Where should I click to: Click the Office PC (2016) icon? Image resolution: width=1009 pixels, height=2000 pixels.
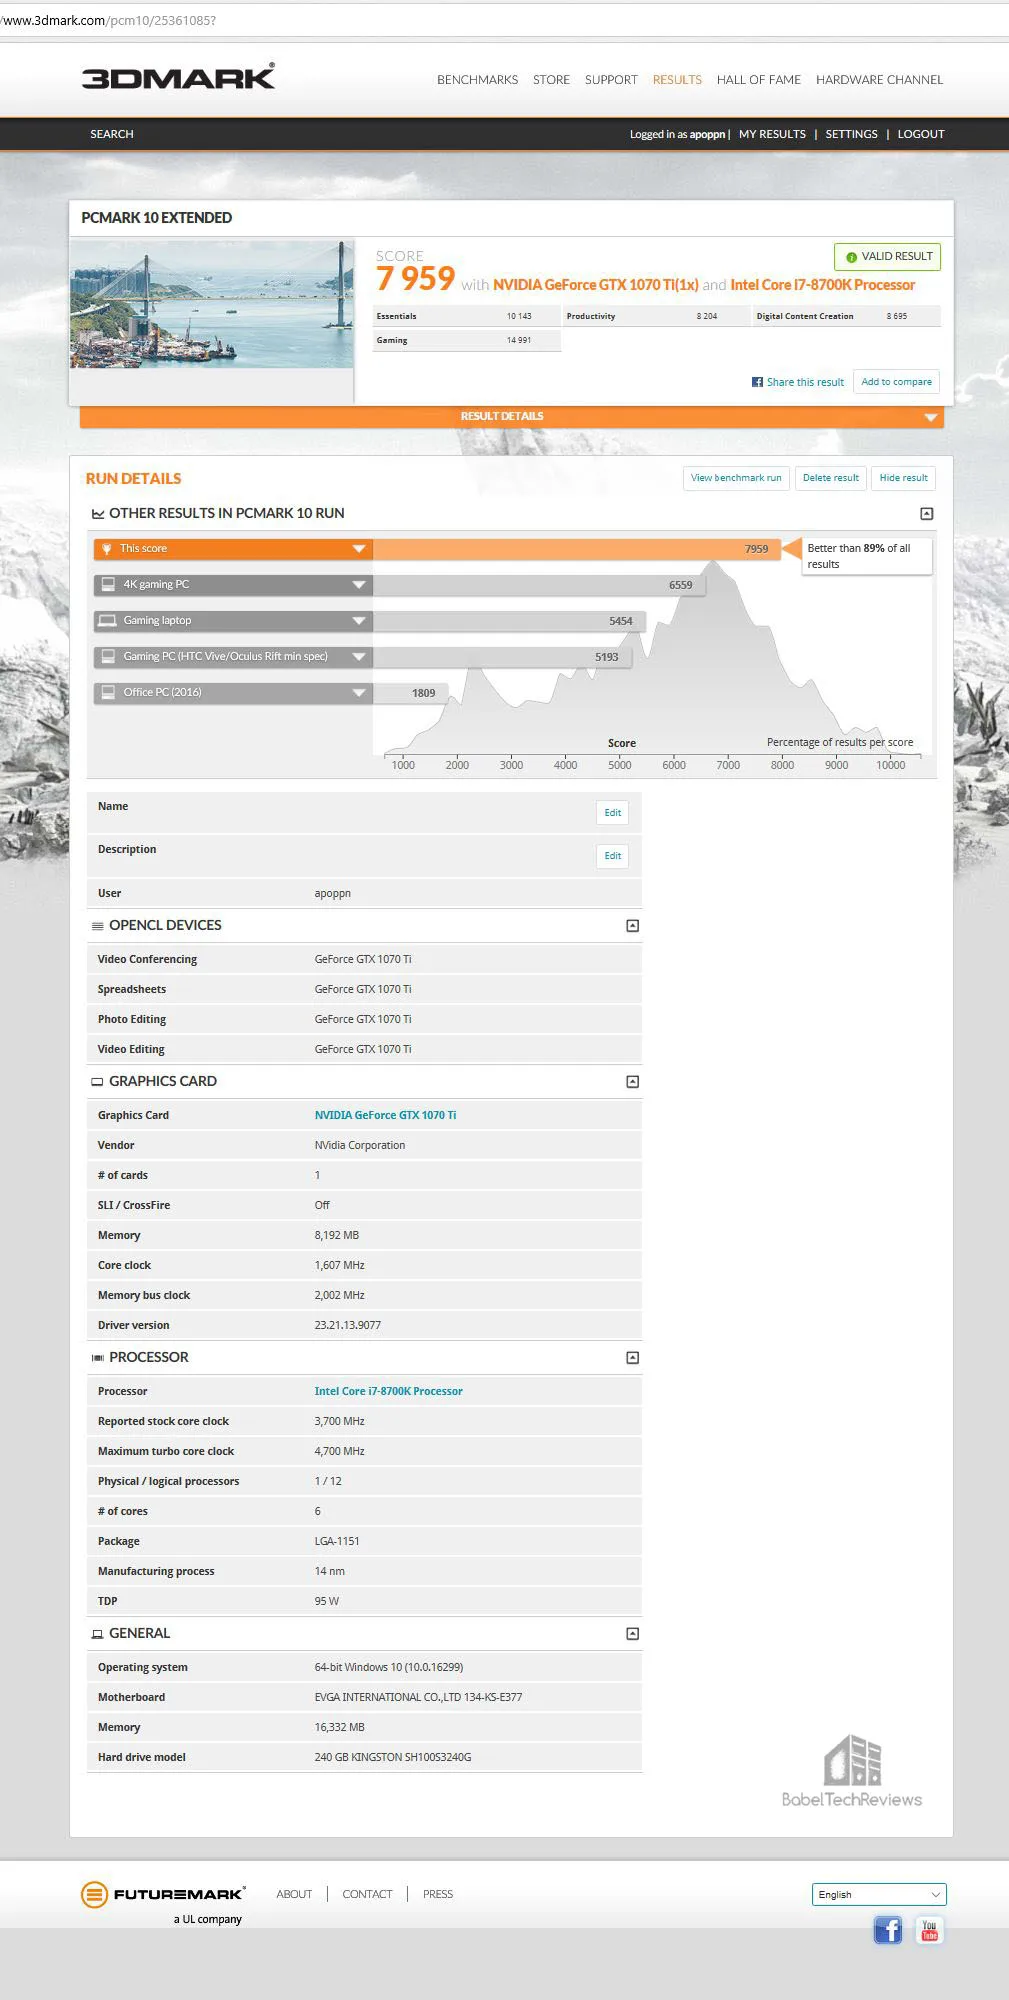click(x=107, y=693)
